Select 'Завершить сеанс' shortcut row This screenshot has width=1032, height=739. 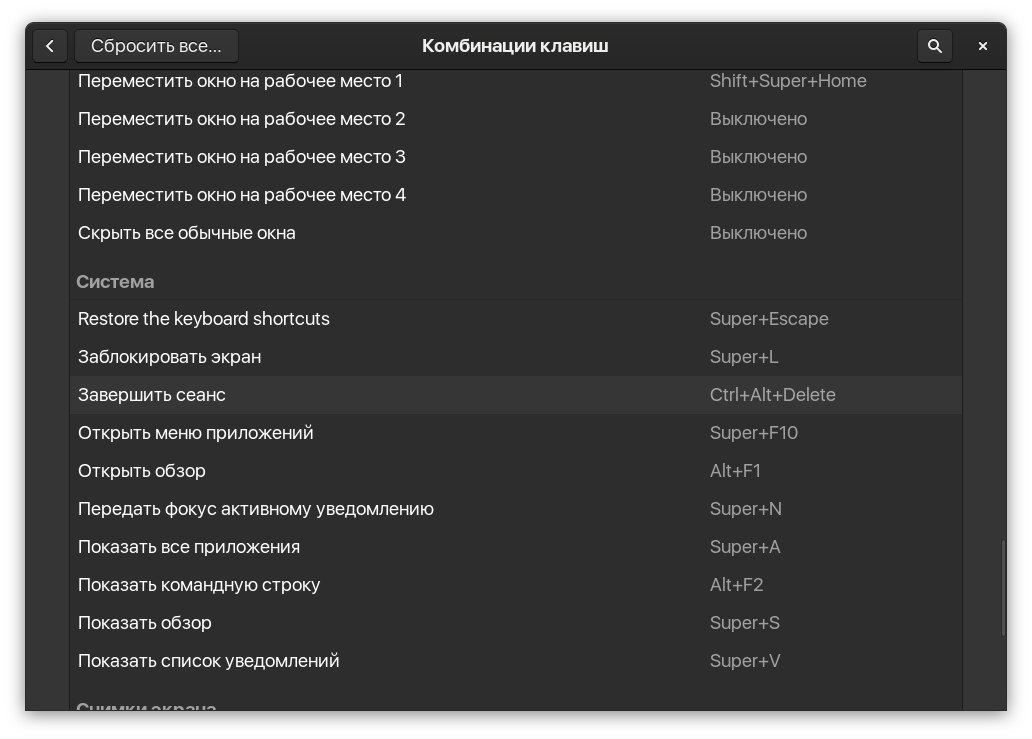pos(515,395)
